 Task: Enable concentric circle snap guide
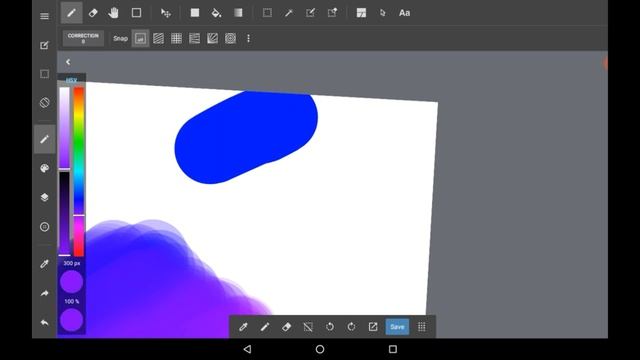tap(230, 38)
